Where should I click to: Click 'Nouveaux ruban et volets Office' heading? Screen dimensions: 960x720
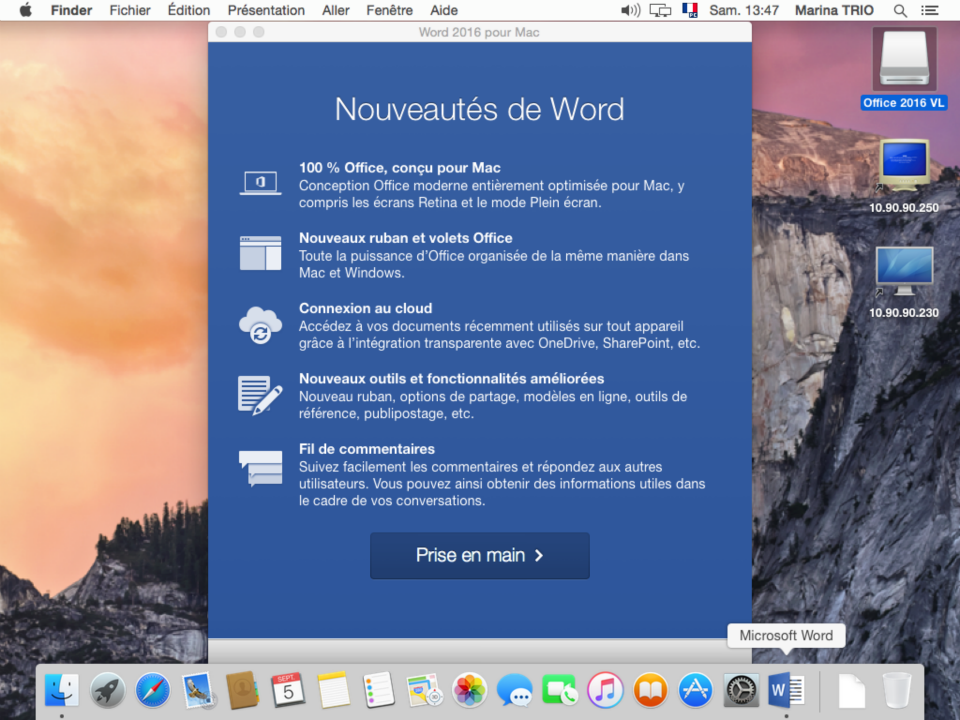point(405,238)
